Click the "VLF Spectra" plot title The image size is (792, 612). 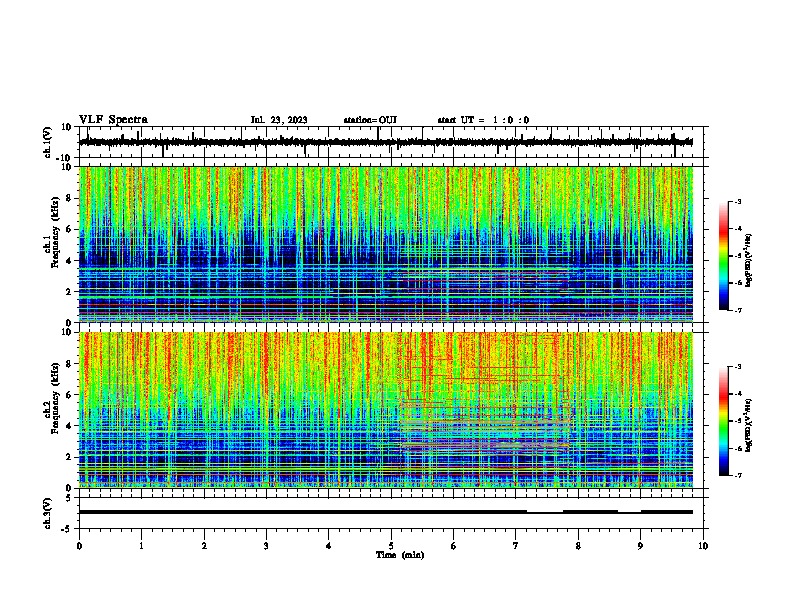tap(113, 120)
